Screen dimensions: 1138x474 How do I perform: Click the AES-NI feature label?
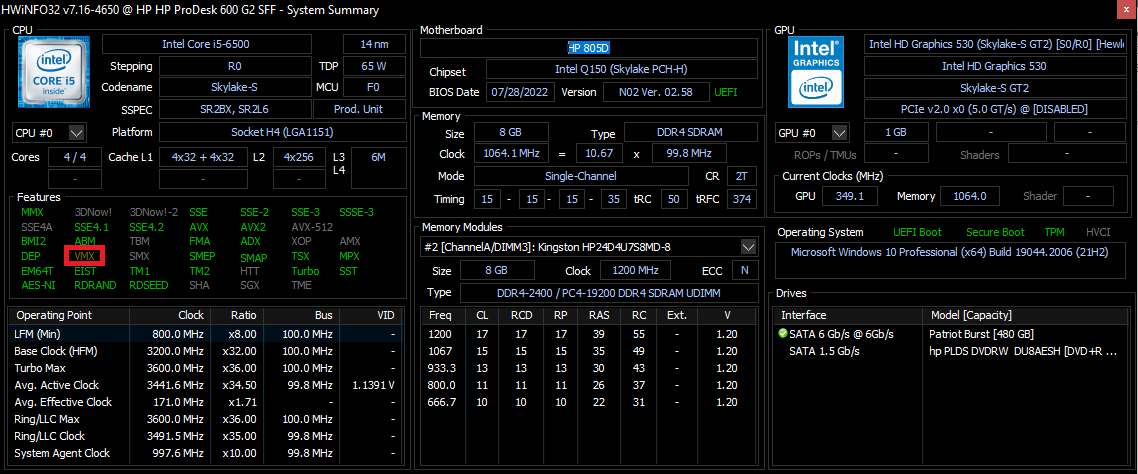click(x=37, y=285)
